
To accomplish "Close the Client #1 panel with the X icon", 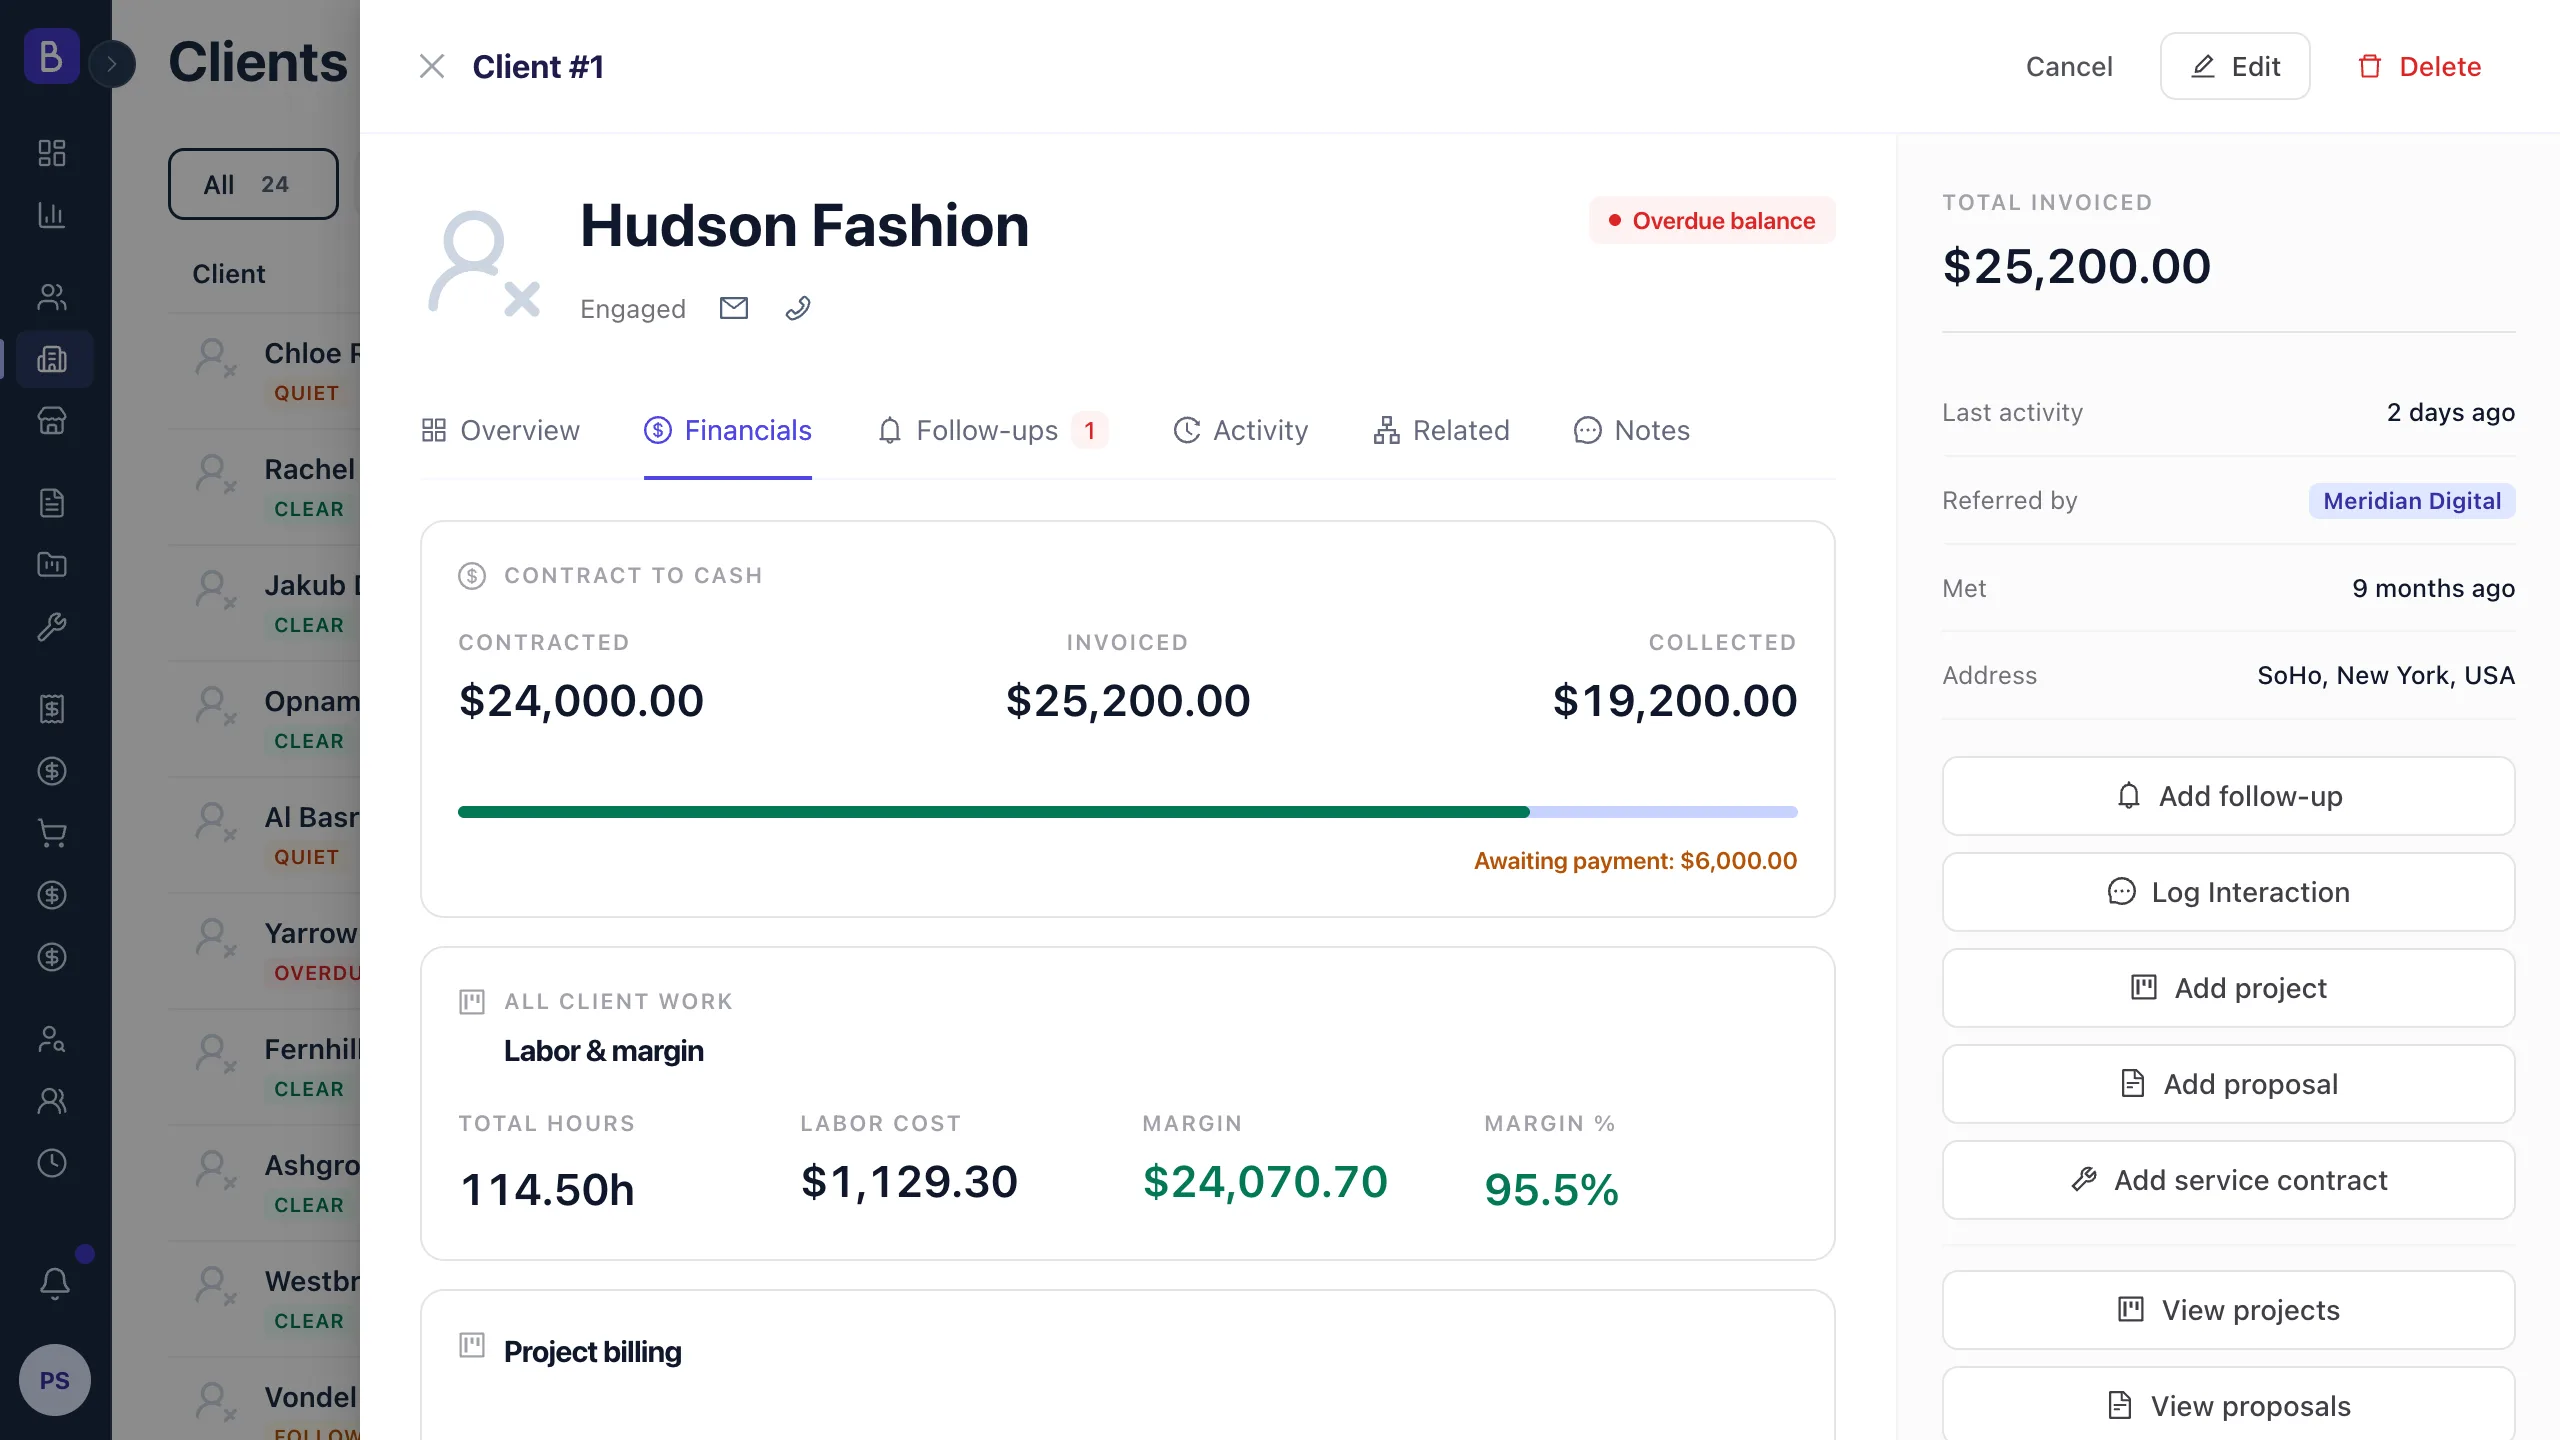I will [431, 66].
